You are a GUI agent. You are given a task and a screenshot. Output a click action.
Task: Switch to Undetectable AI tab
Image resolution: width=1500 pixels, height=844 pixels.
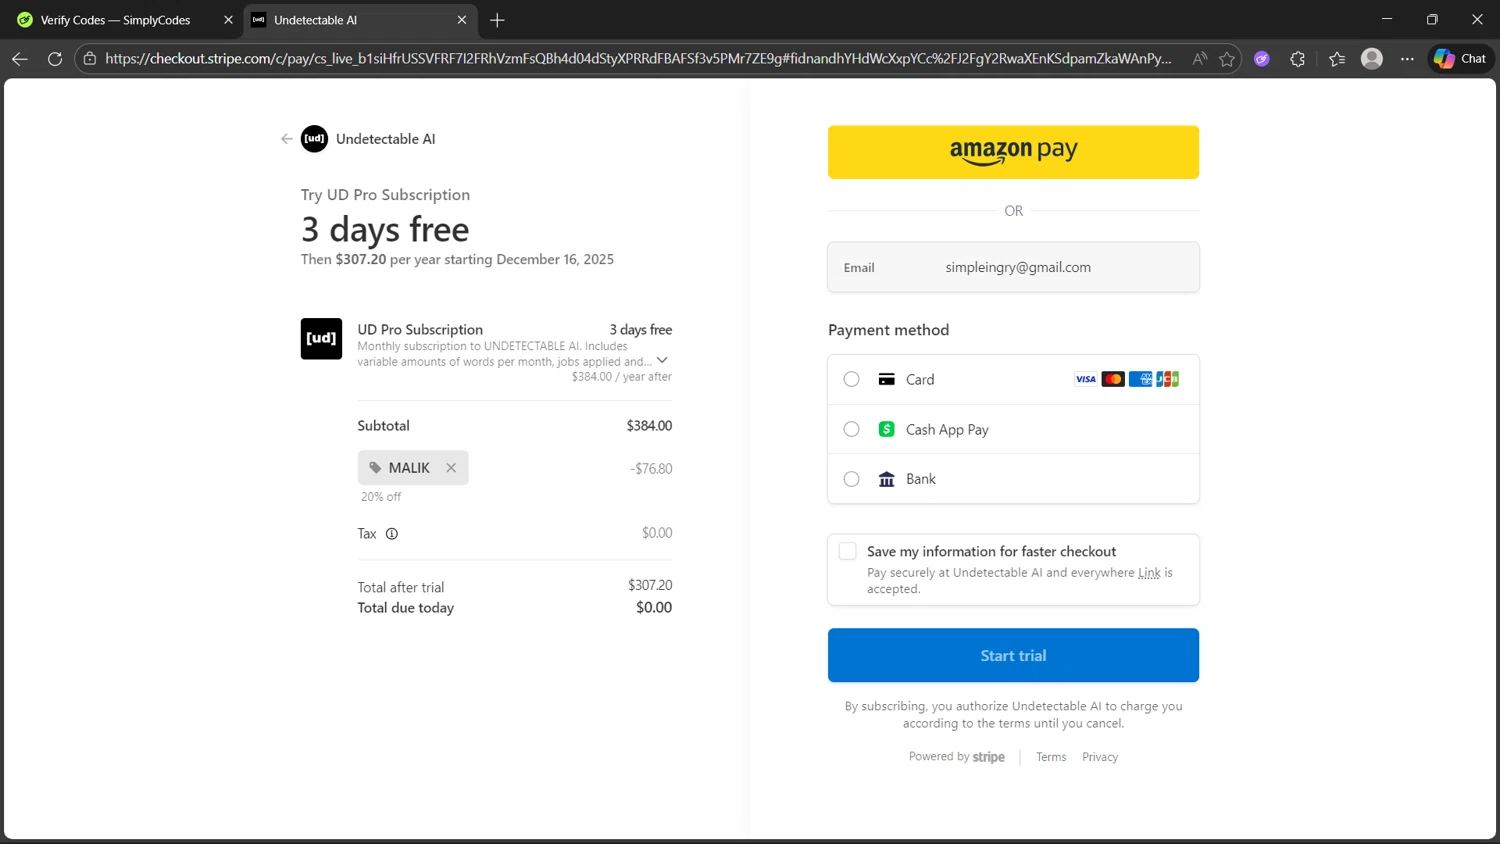[x=360, y=20]
